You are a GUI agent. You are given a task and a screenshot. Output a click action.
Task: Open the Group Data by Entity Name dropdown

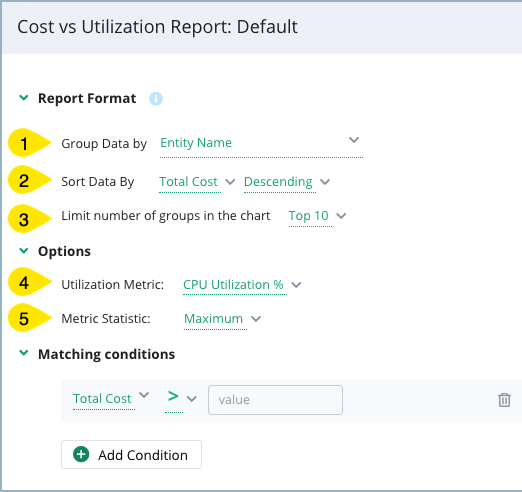tap(261, 144)
